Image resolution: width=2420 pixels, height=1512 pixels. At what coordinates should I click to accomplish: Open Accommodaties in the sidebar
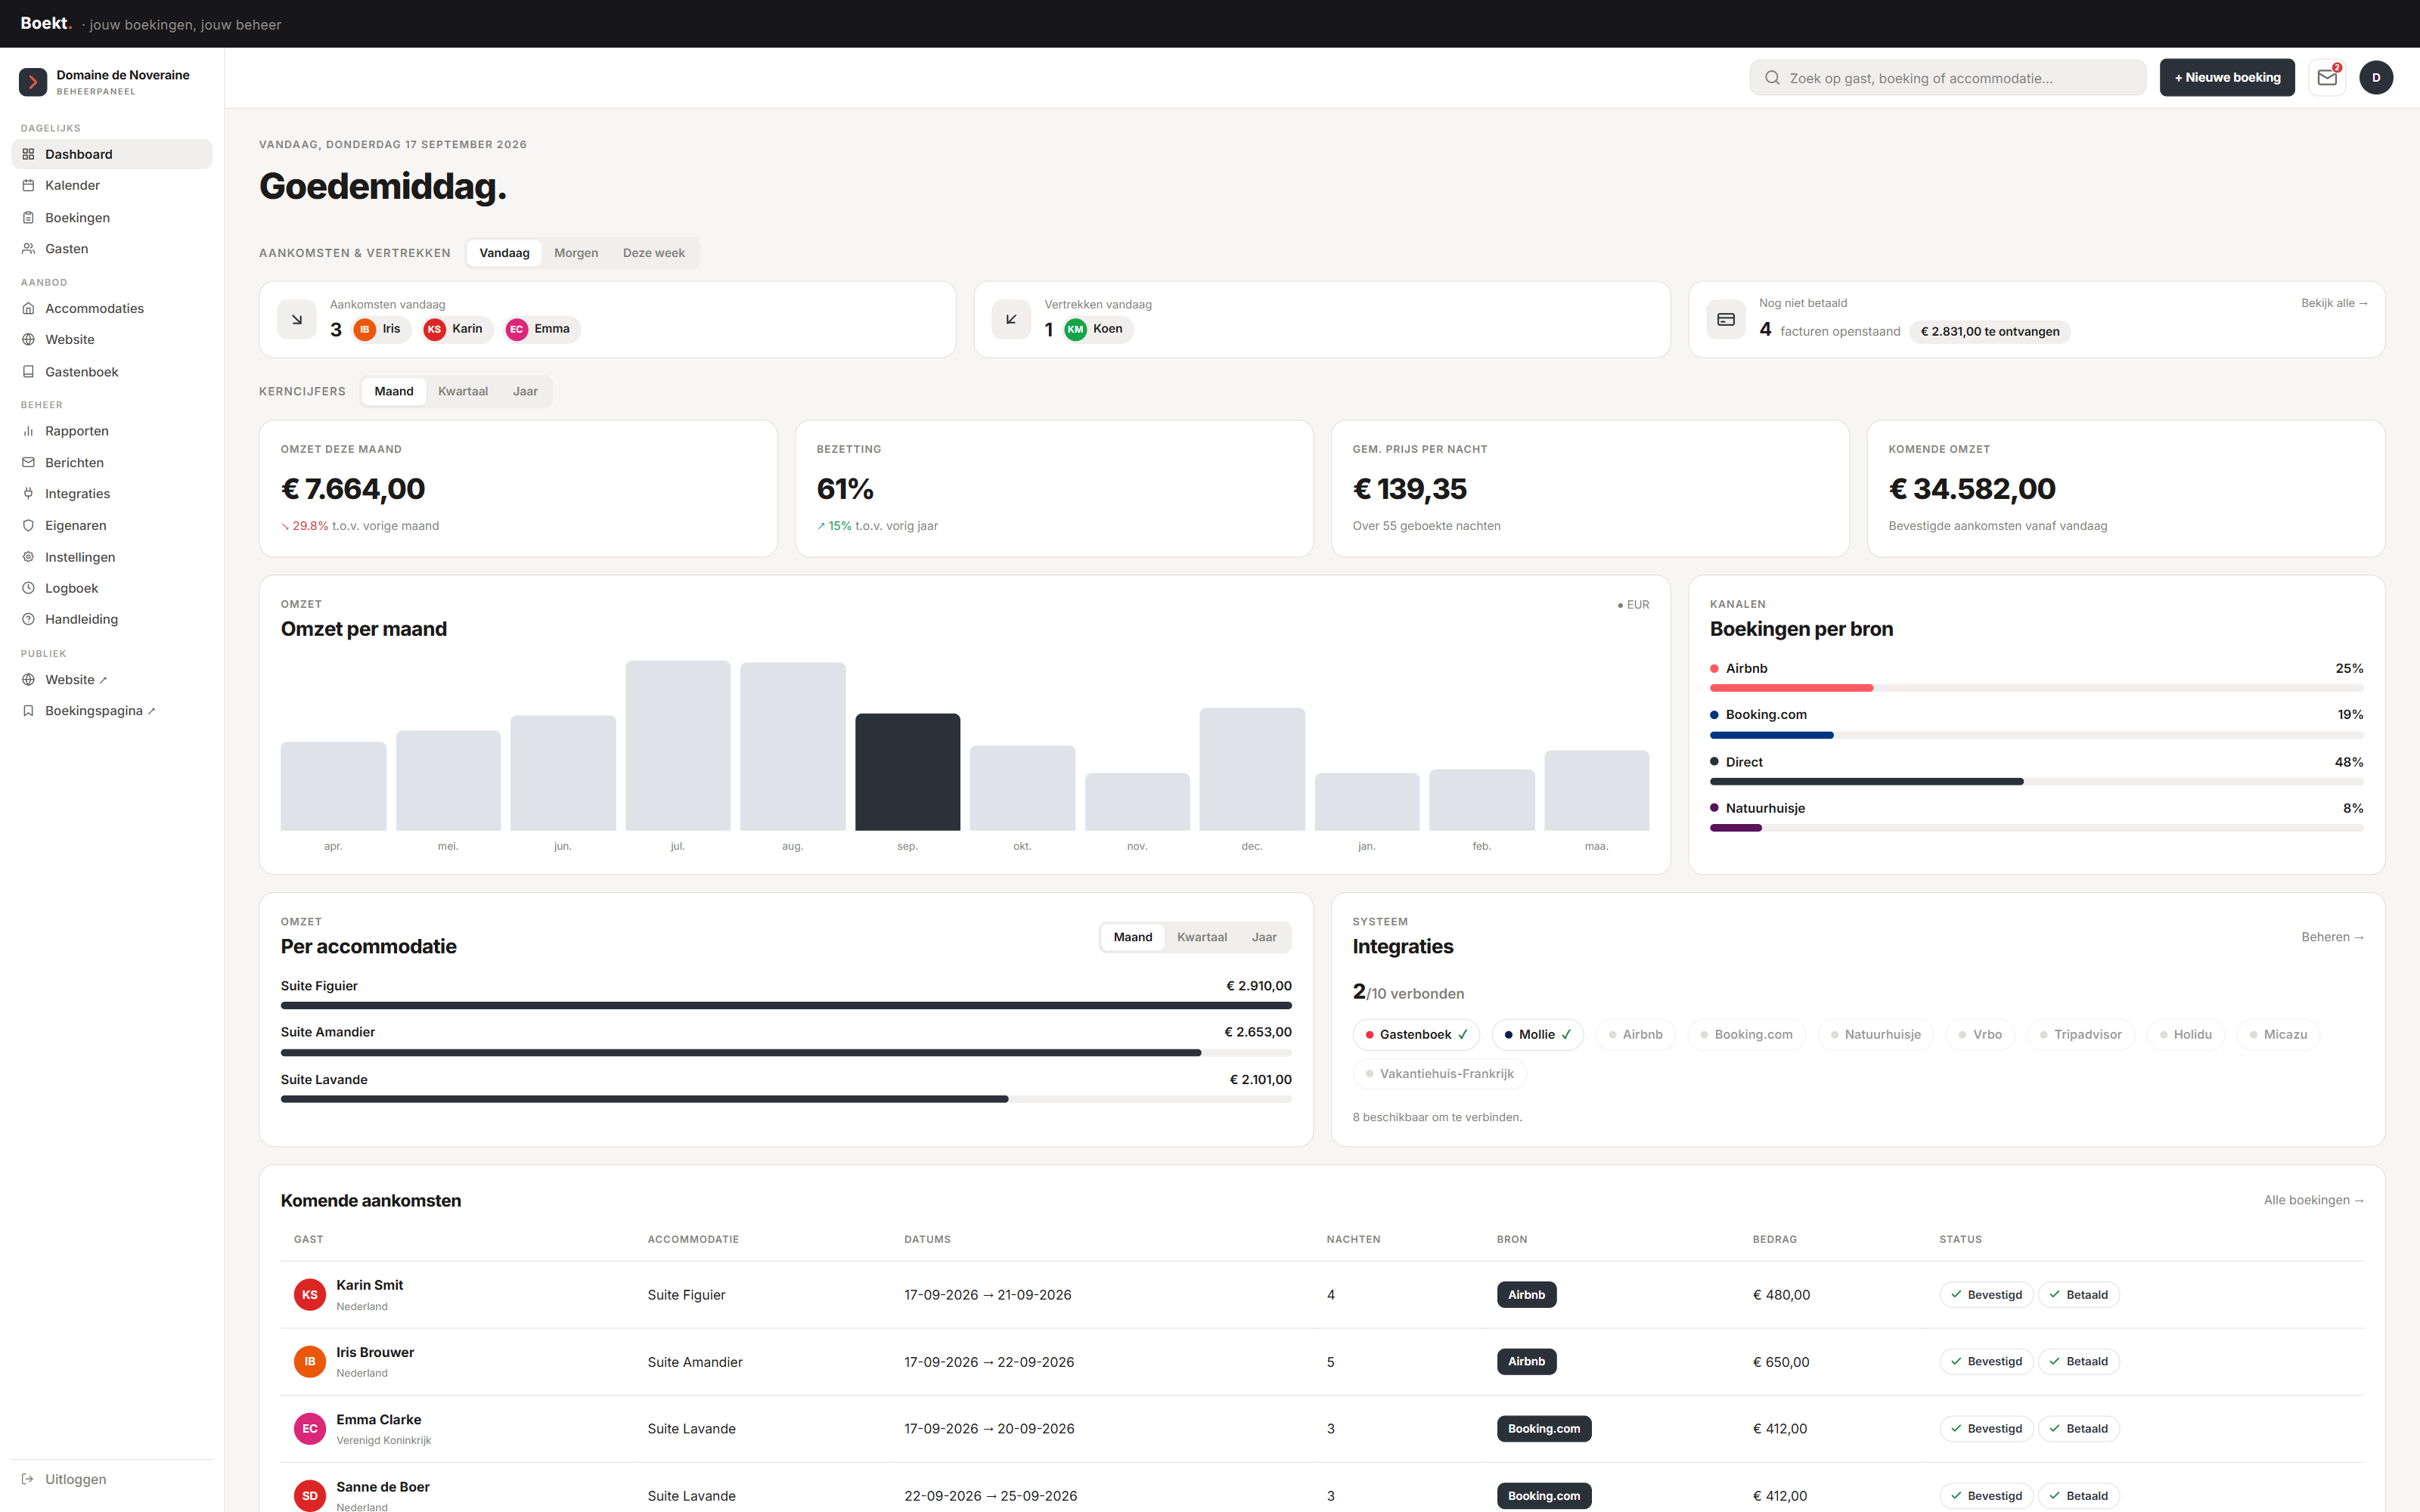(x=112, y=308)
